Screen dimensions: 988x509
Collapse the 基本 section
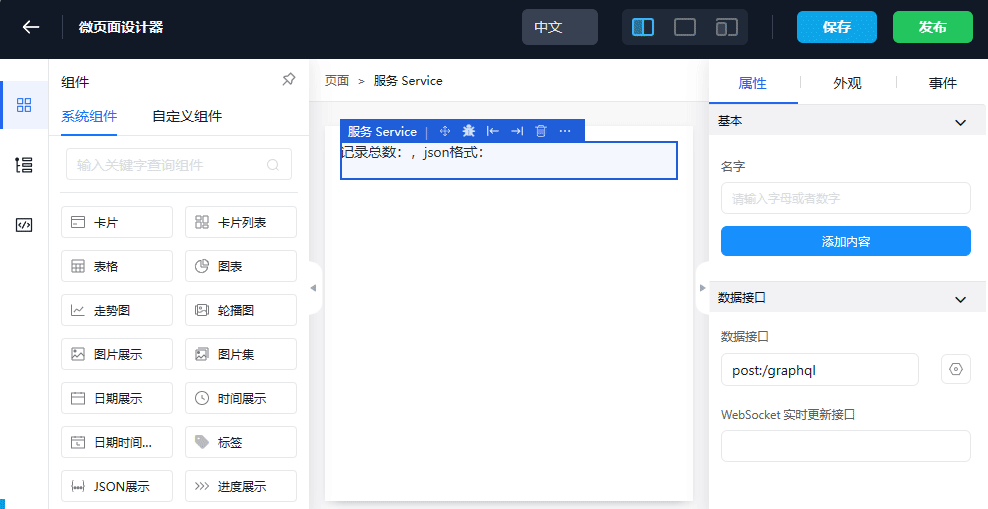[960, 122]
